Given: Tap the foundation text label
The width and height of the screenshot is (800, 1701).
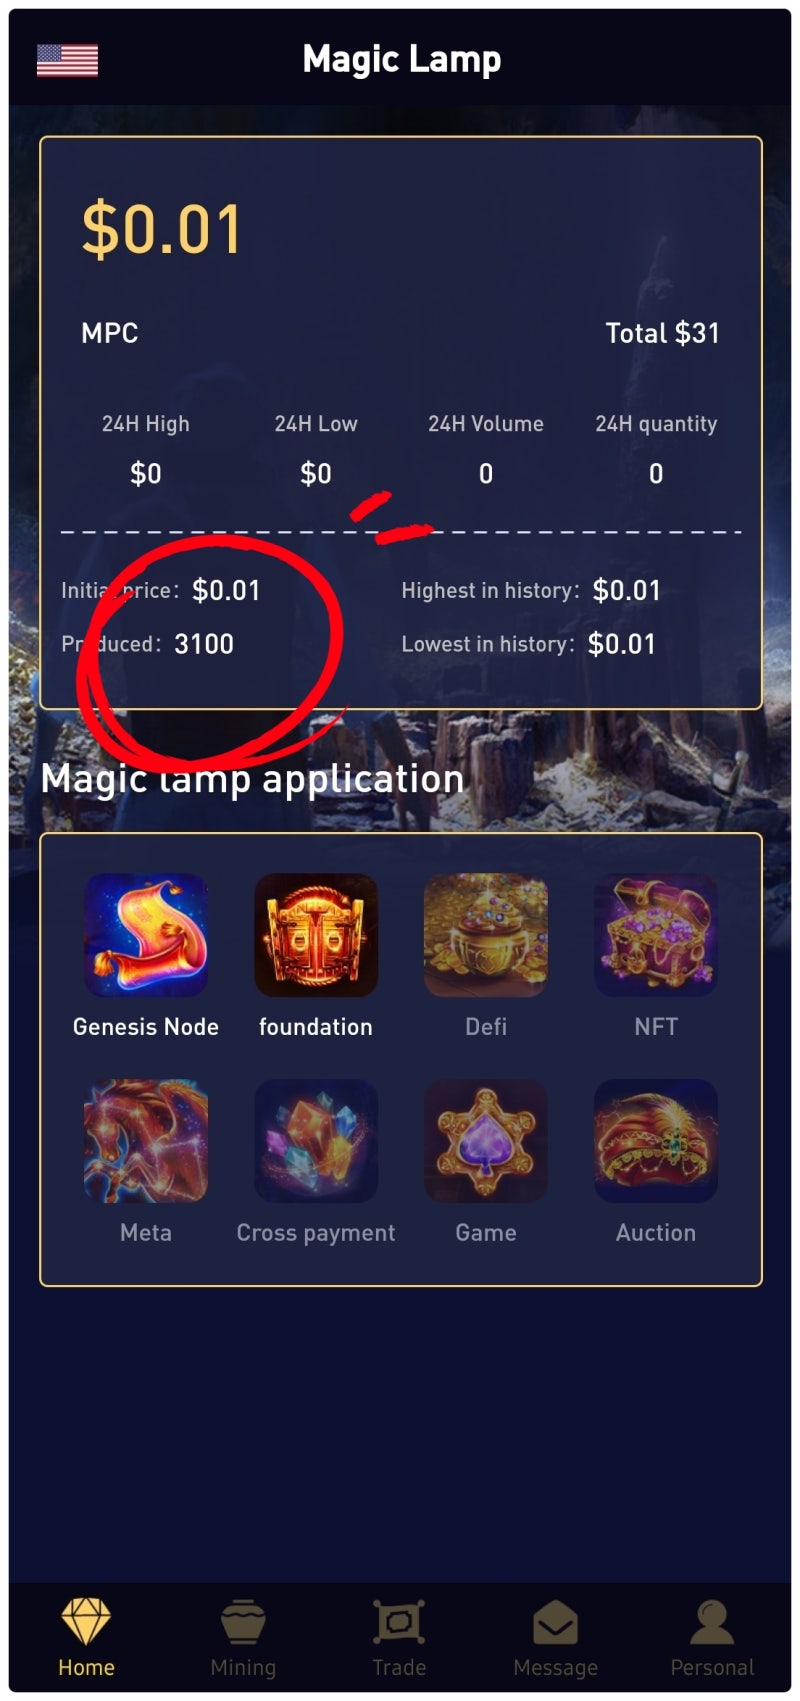Looking at the screenshot, I should click(316, 1027).
